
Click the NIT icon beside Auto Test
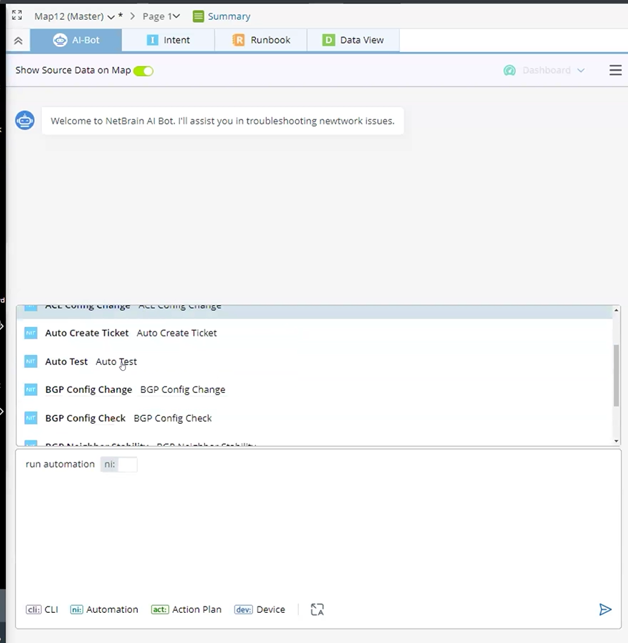[31, 361]
